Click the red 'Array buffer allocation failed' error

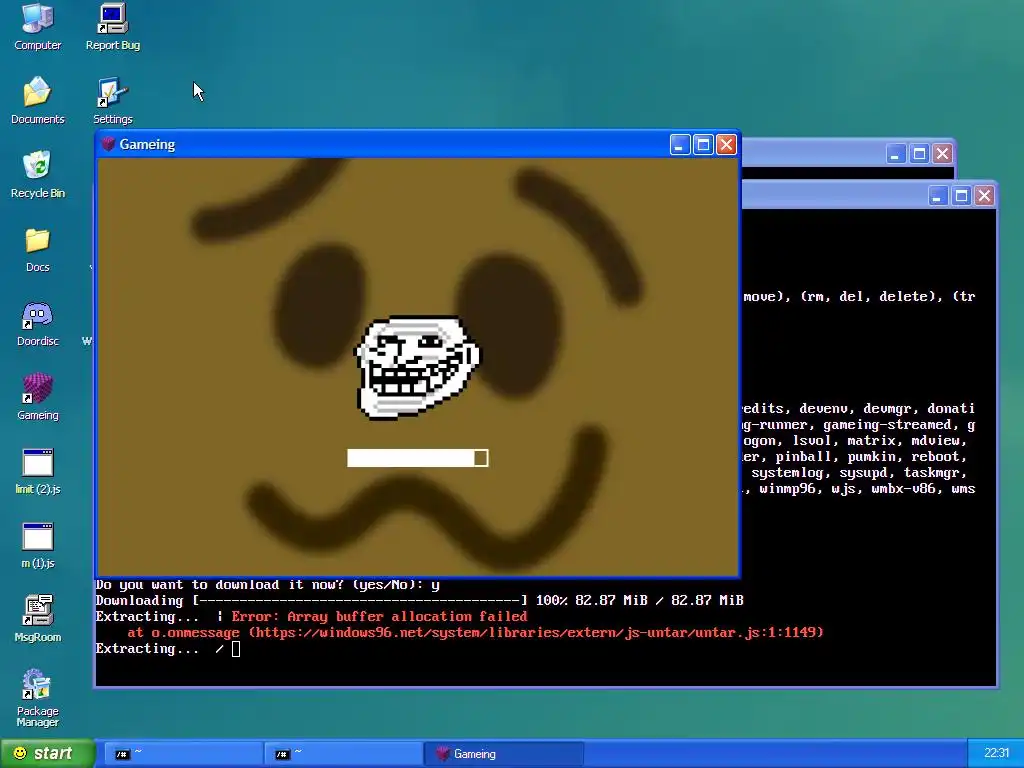(379, 616)
